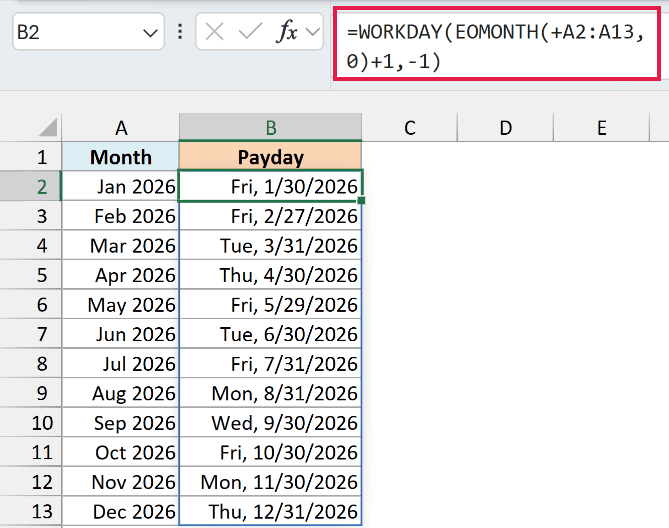The width and height of the screenshot is (669, 528).
Task: Select cell Feb 2026
Action: pyautogui.click(x=121, y=215)
